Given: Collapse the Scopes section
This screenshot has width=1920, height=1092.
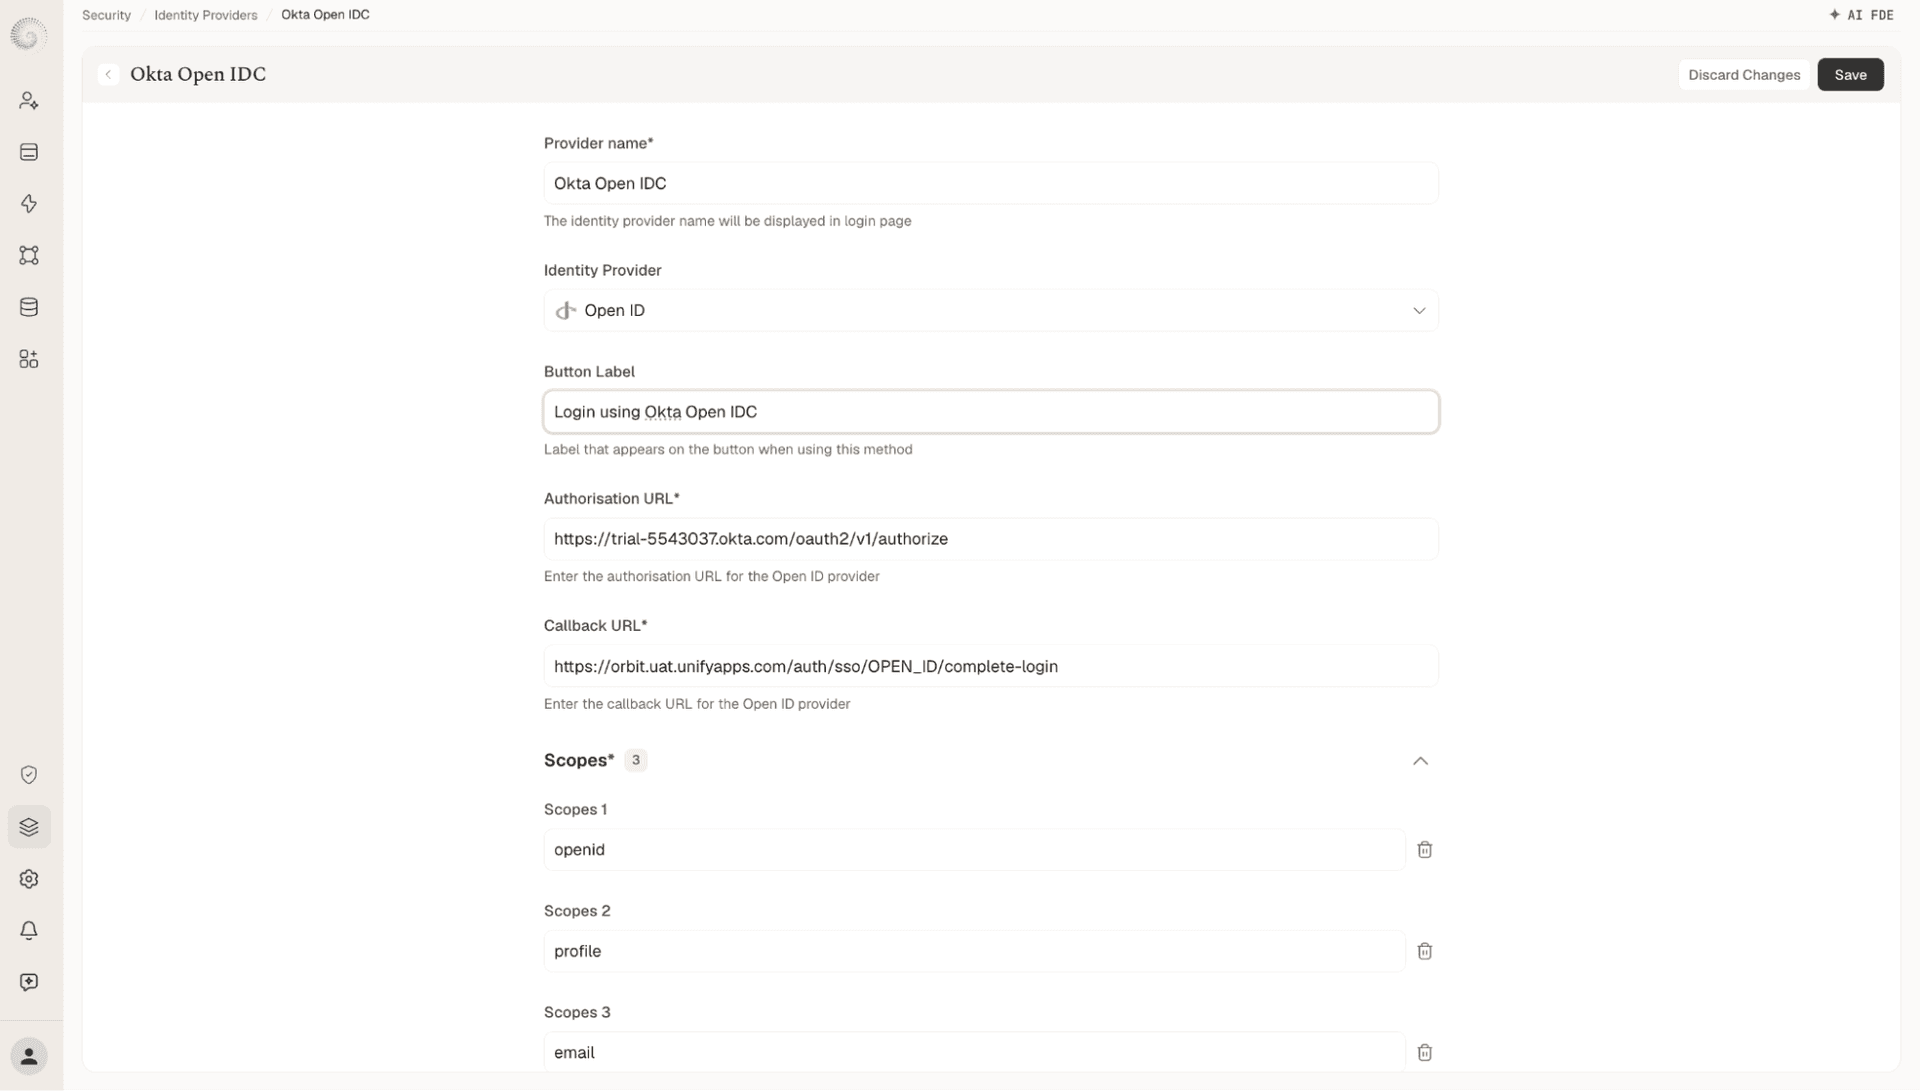Looking at the screenshot, I should (1420, 761).
